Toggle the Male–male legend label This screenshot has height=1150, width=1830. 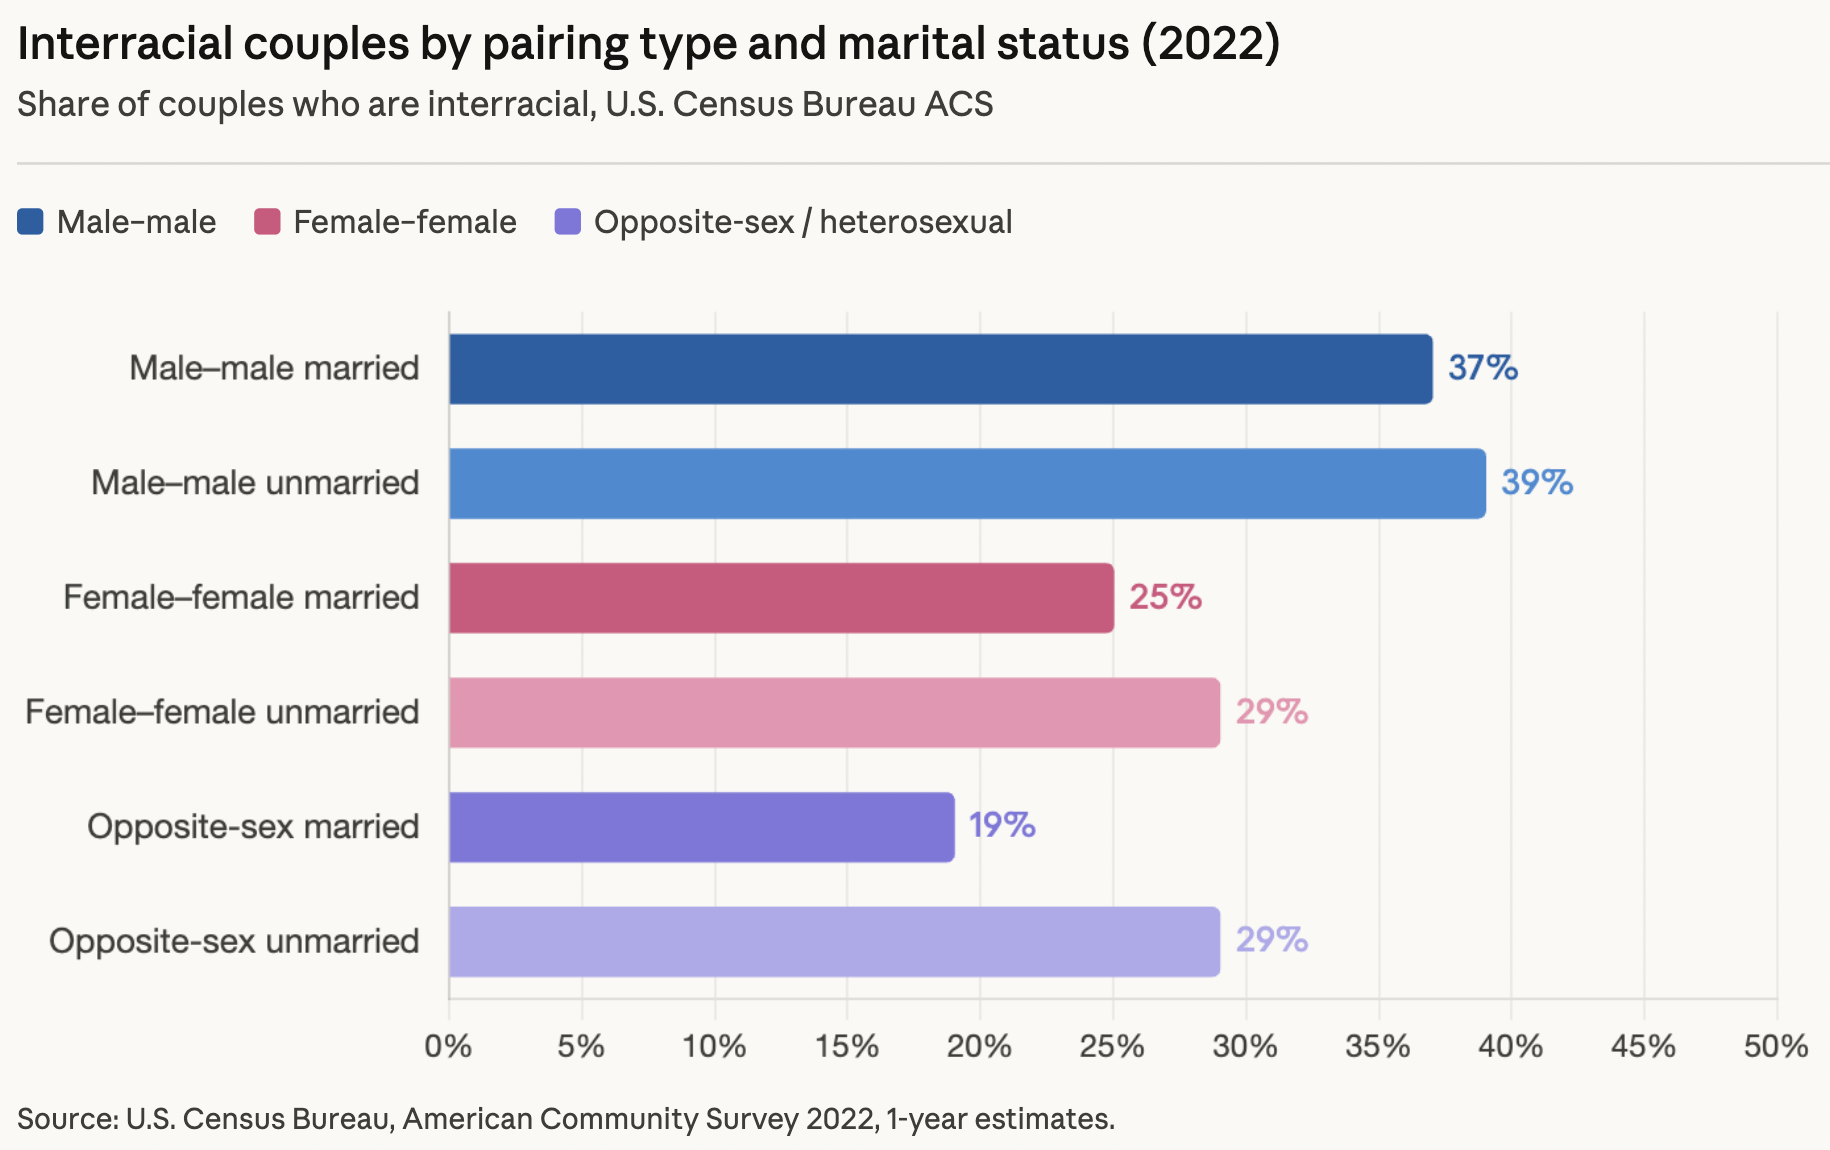point(136,222)
